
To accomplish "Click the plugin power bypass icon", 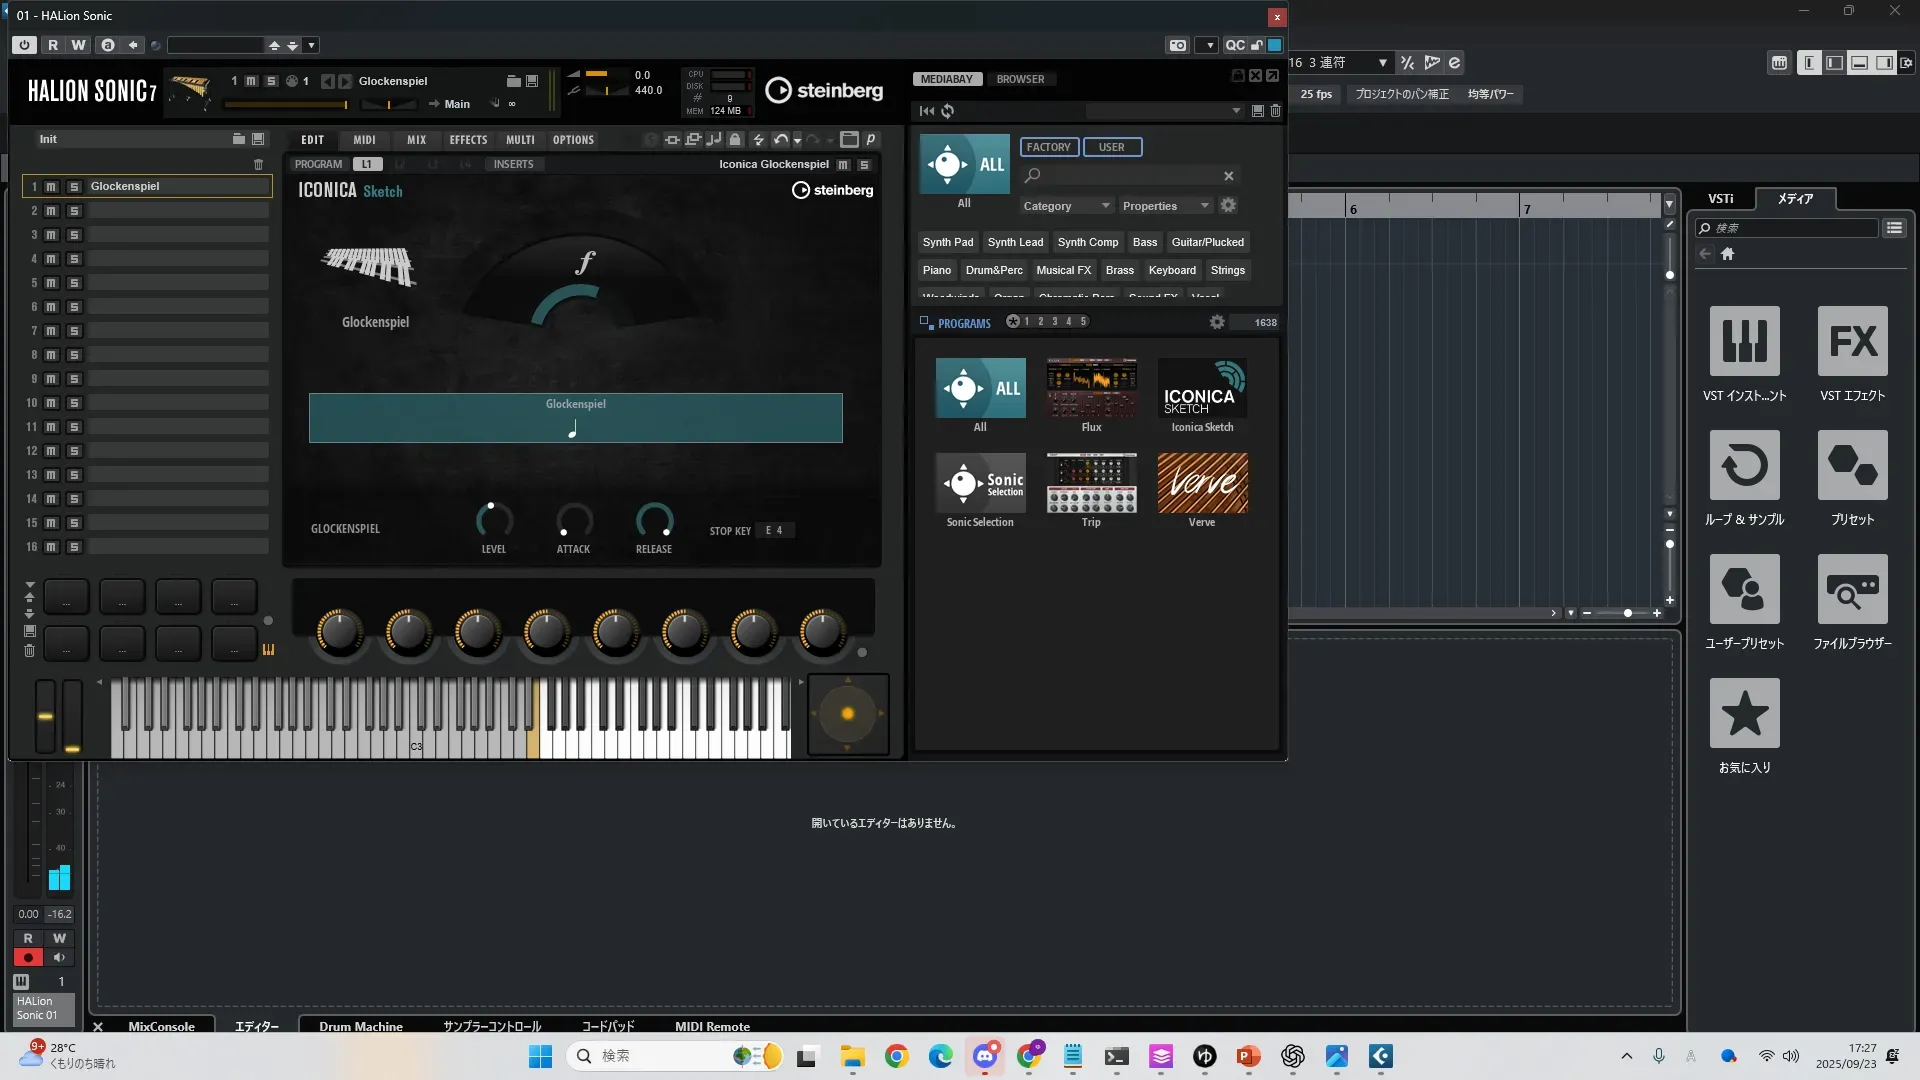I will [25, 45].
